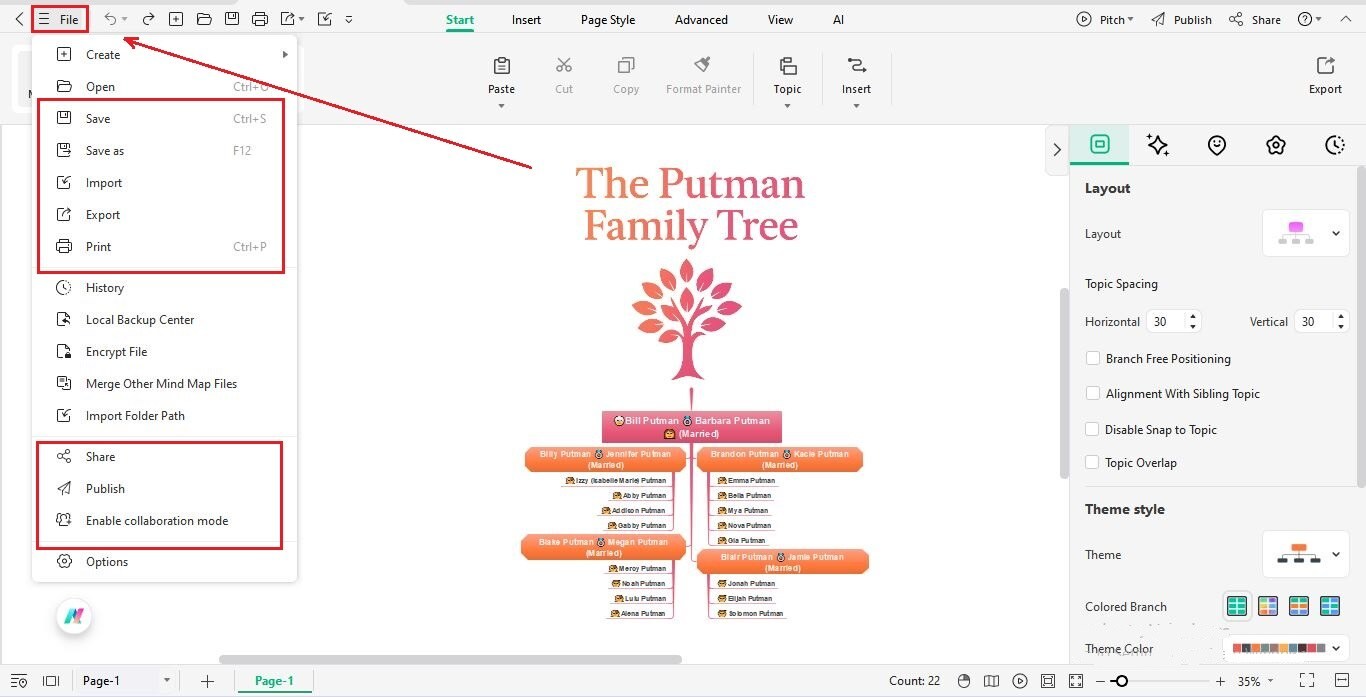
Task: Click the Export icon at top right
Action: (x=1324, y=70)
